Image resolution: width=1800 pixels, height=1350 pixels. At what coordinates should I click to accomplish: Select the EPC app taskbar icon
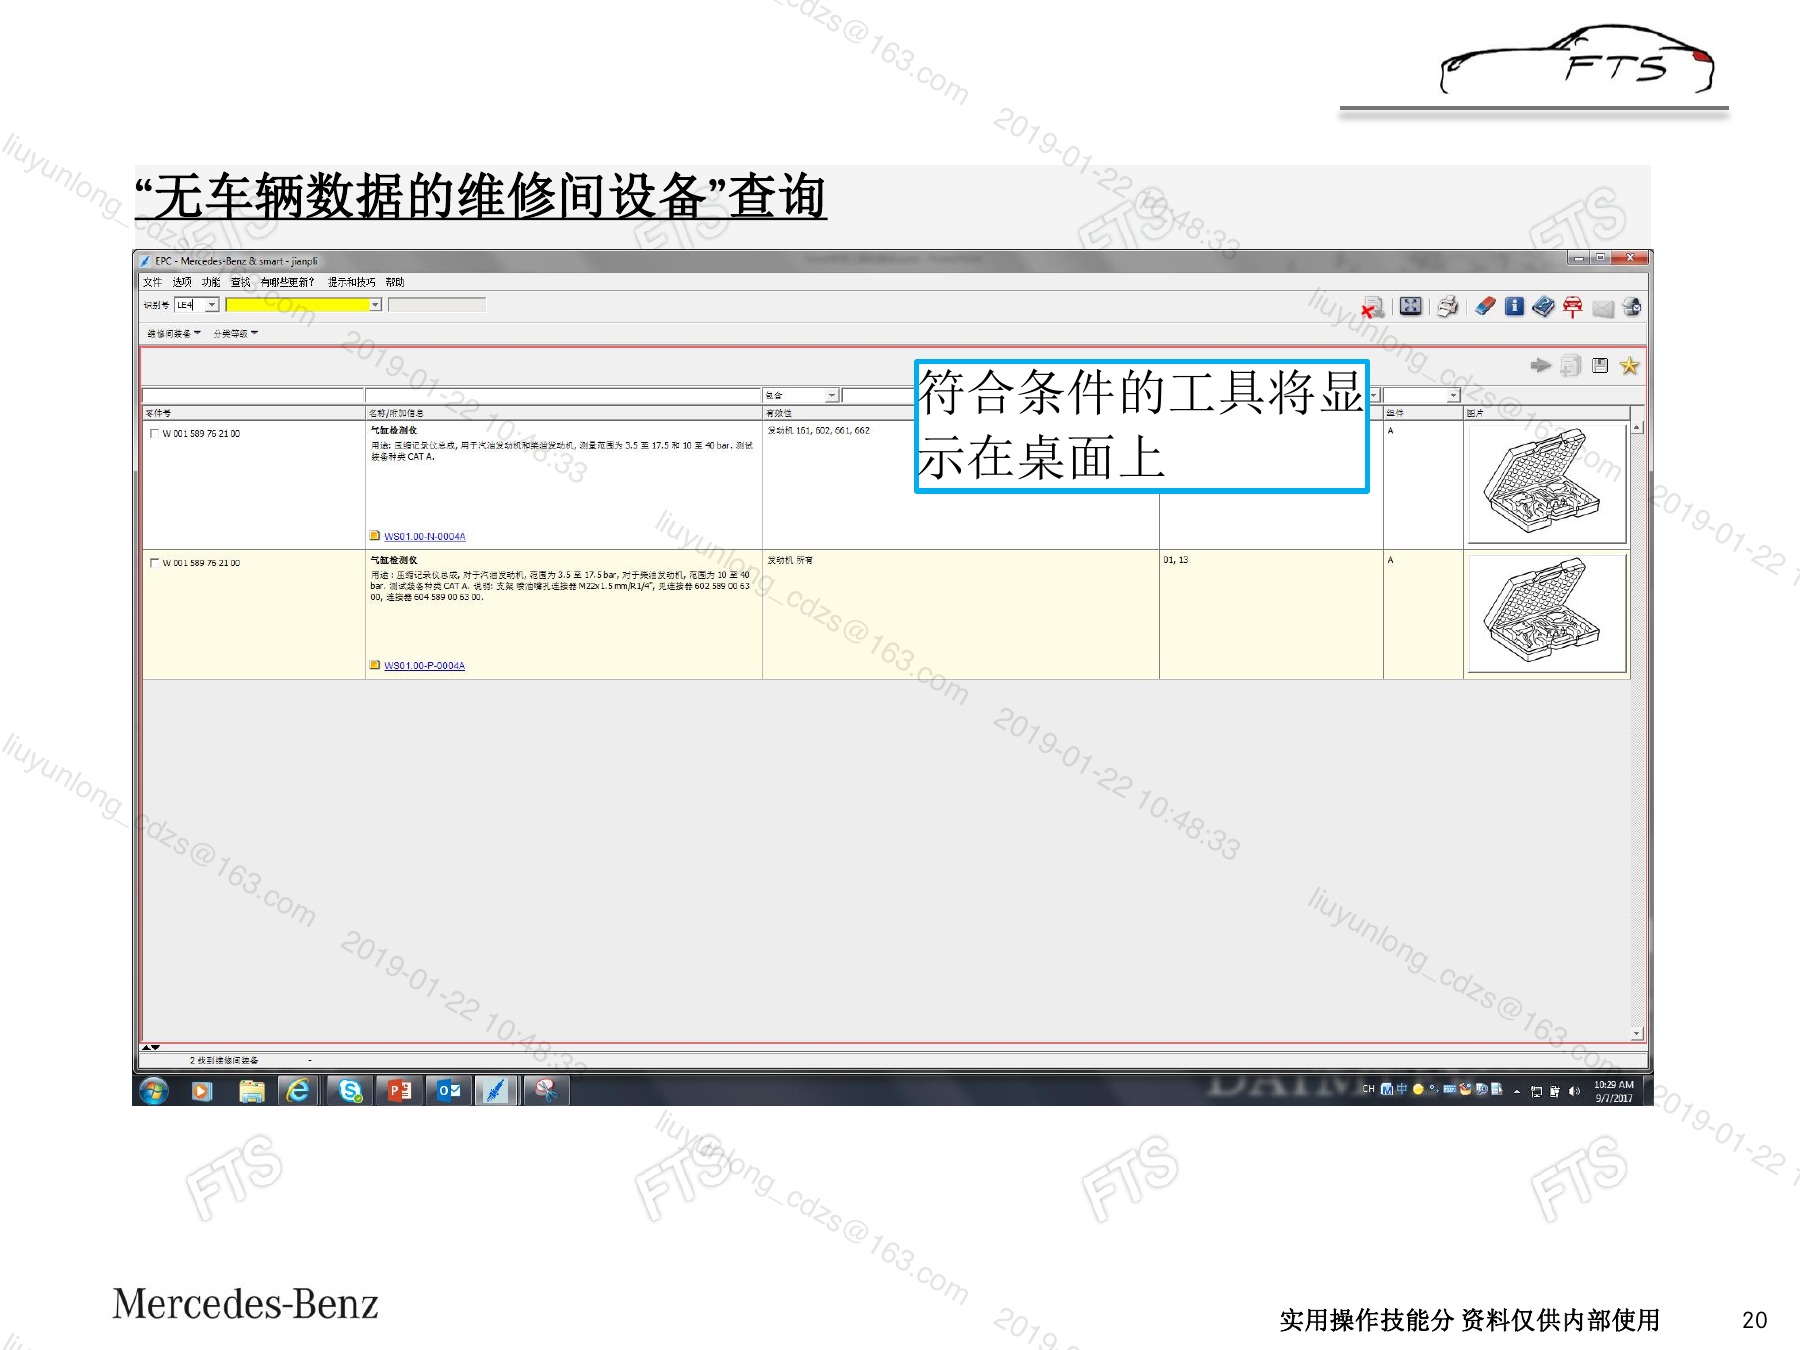point(496,1091)
